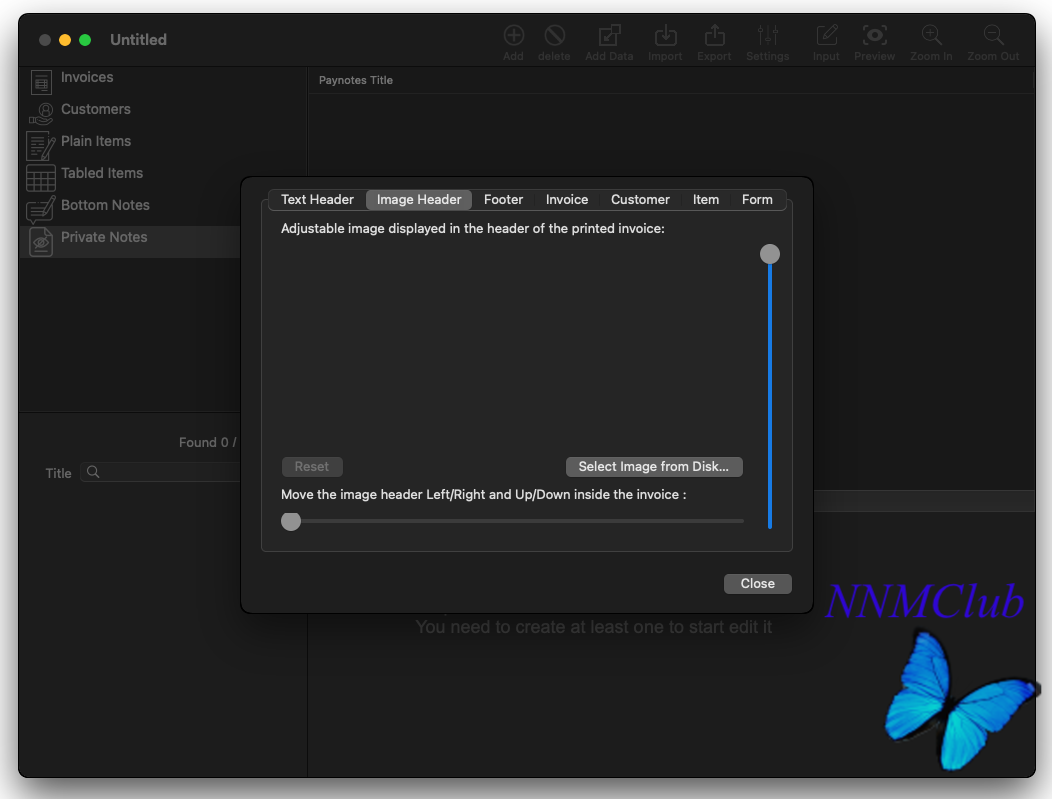Open the Customer tab
1052x799 pixels.
point(640,199)
